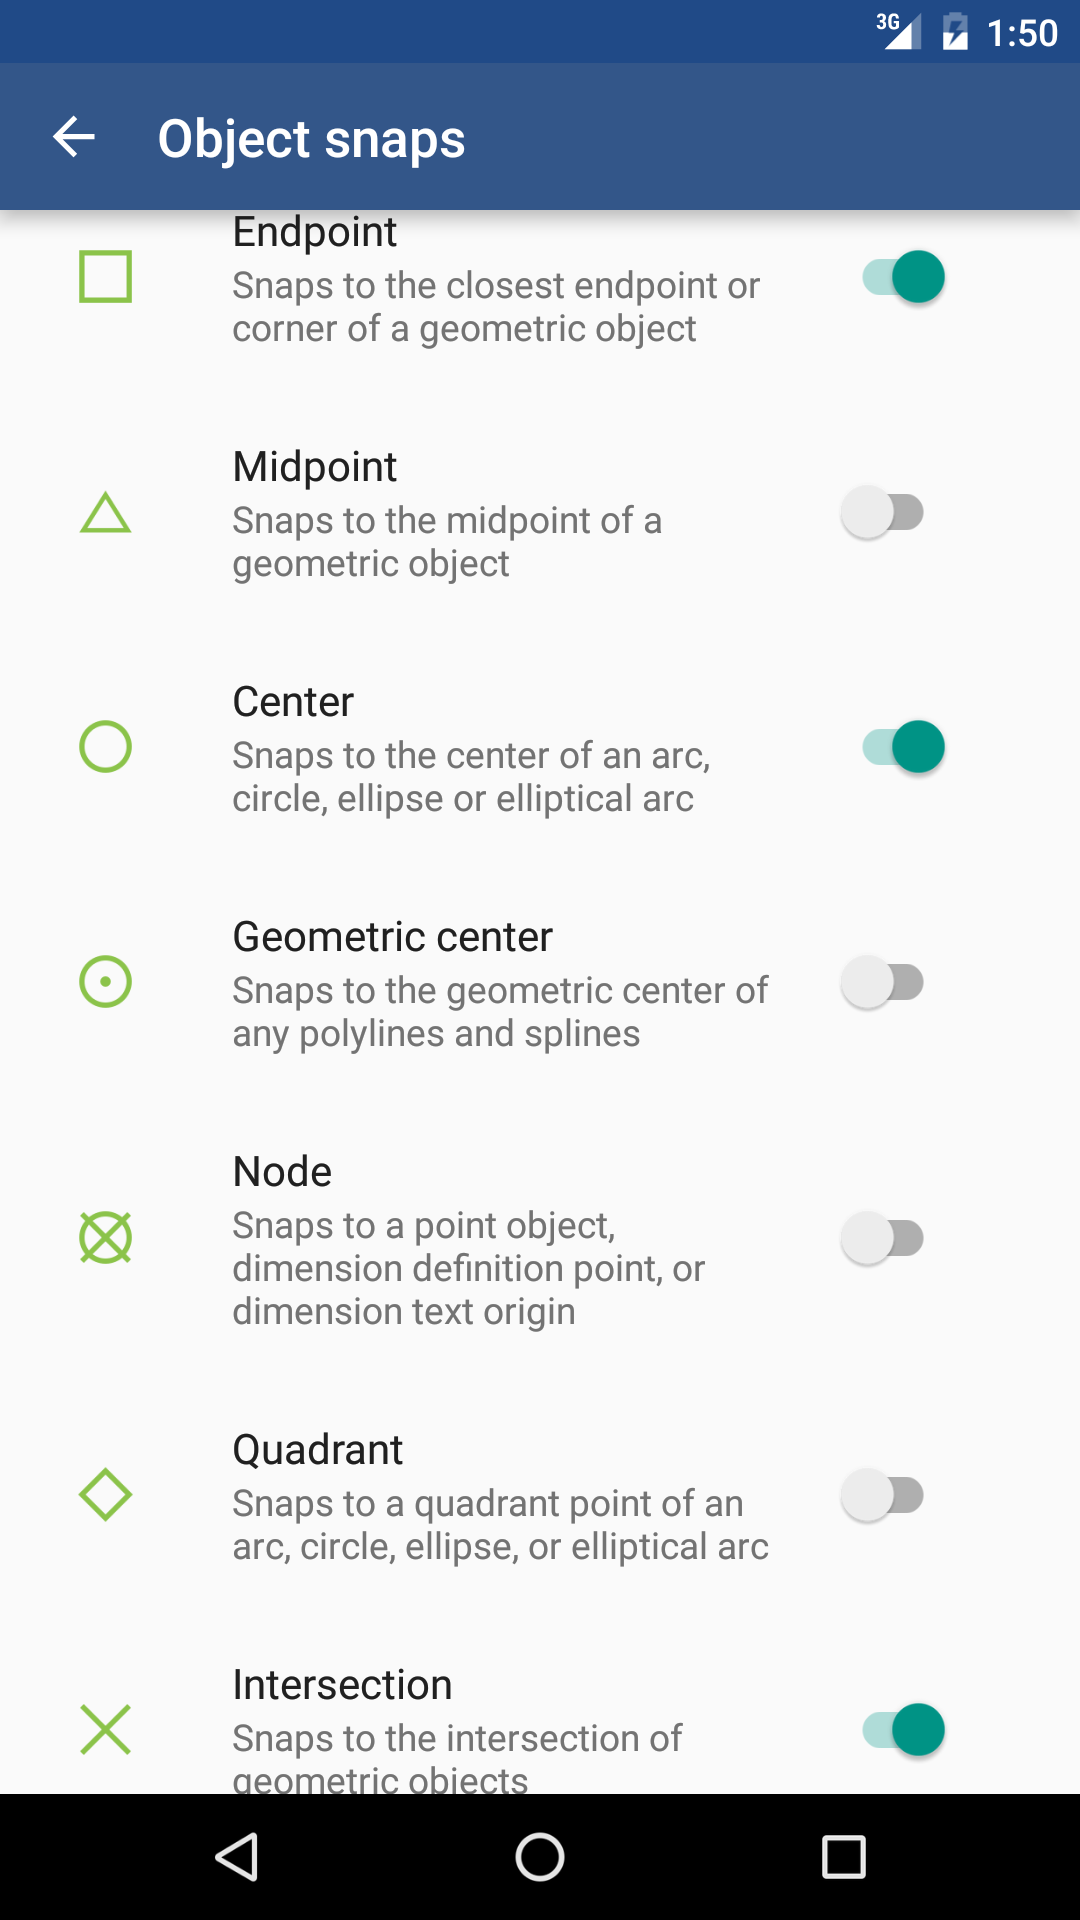Image resolution: width=1080 pixels, height=1920 pixels.
Task: Switch on the Node snap
Action: click(x=882, y=1238)
